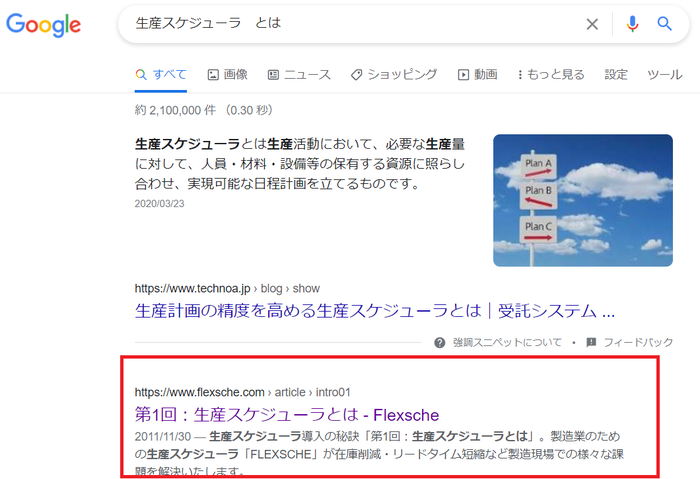Image resolution: width=700 pixels, height=479 pixels.
Task: Open the 生産計画の精度を高める生産スケジューラとは result
Action: tap(374, 310)
